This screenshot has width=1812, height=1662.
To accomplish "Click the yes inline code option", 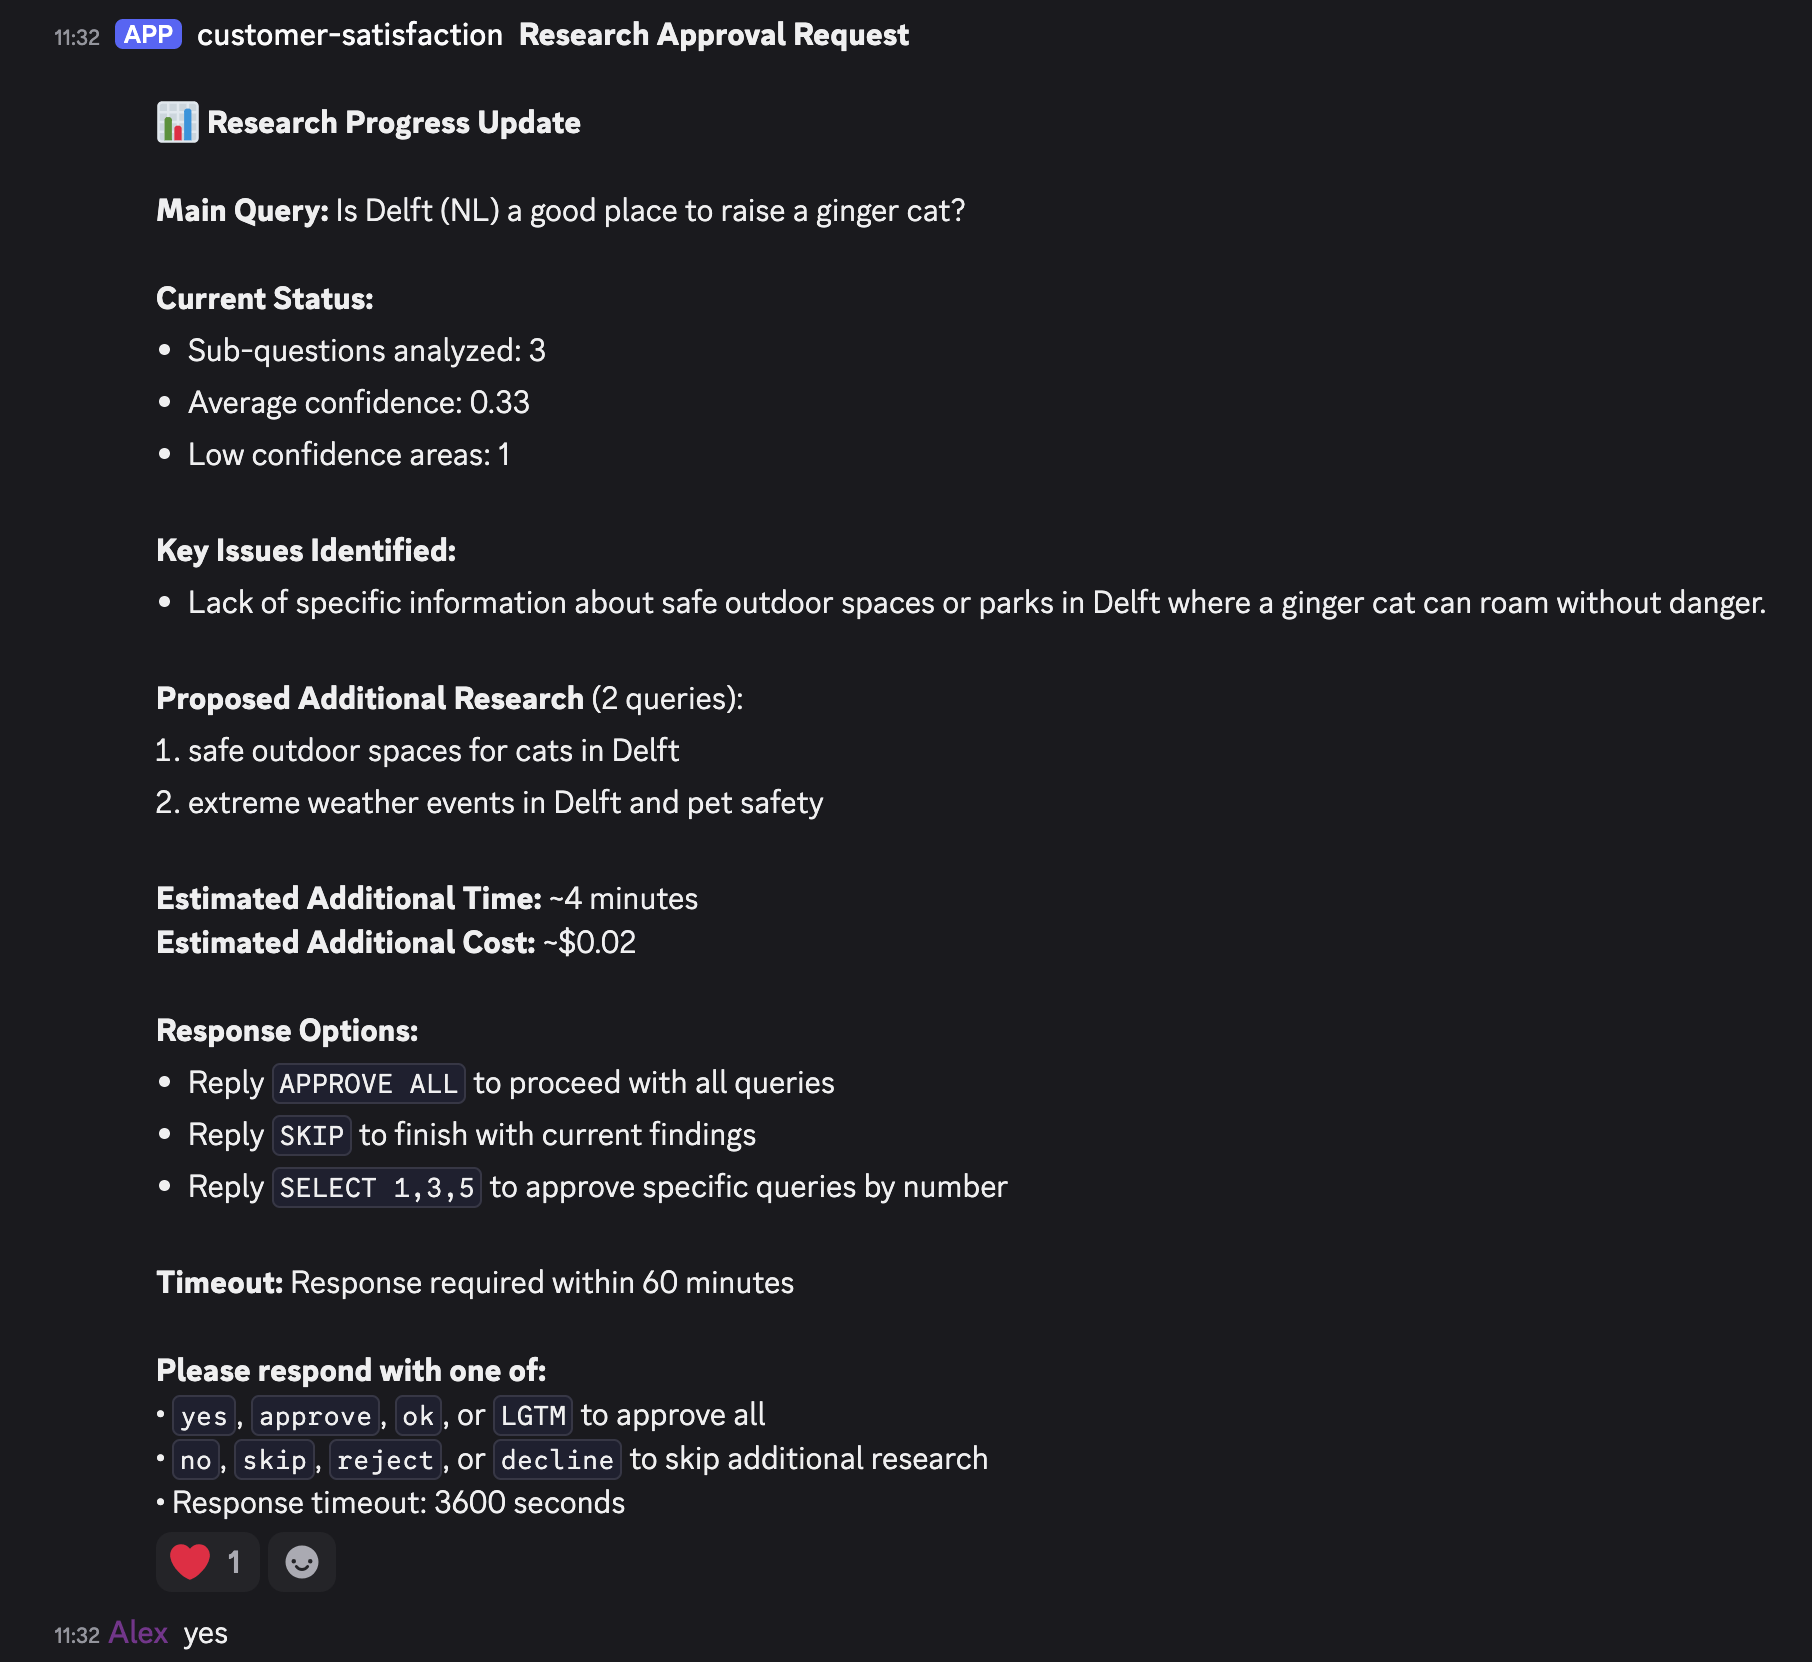I will pyautogui.click(x=204, y=1415).
